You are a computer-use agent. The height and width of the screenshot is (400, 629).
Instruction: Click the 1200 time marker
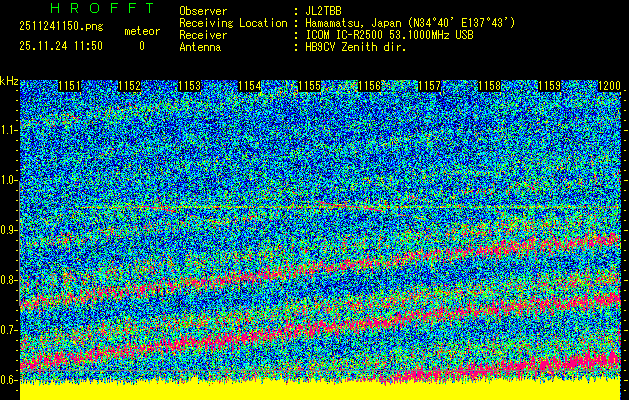(x=609, y=87)
